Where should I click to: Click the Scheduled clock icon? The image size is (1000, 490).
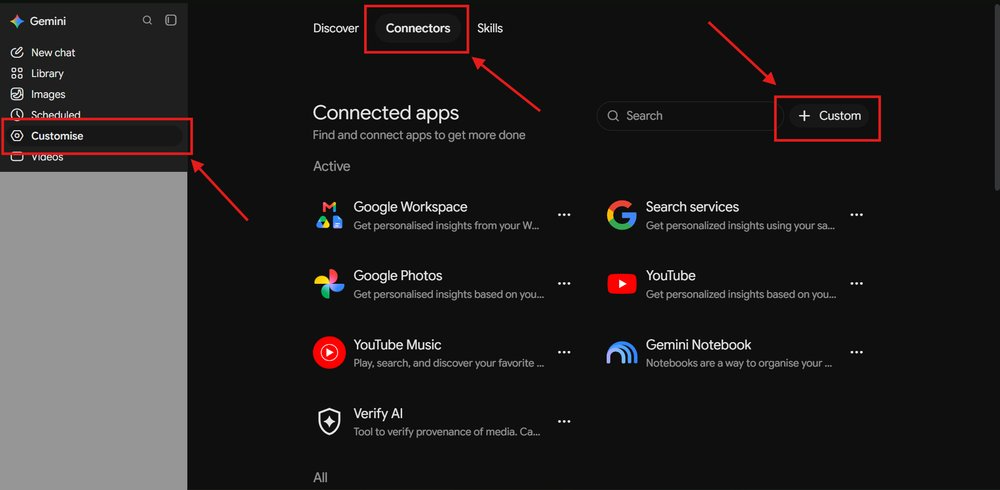tap(17, 115)
